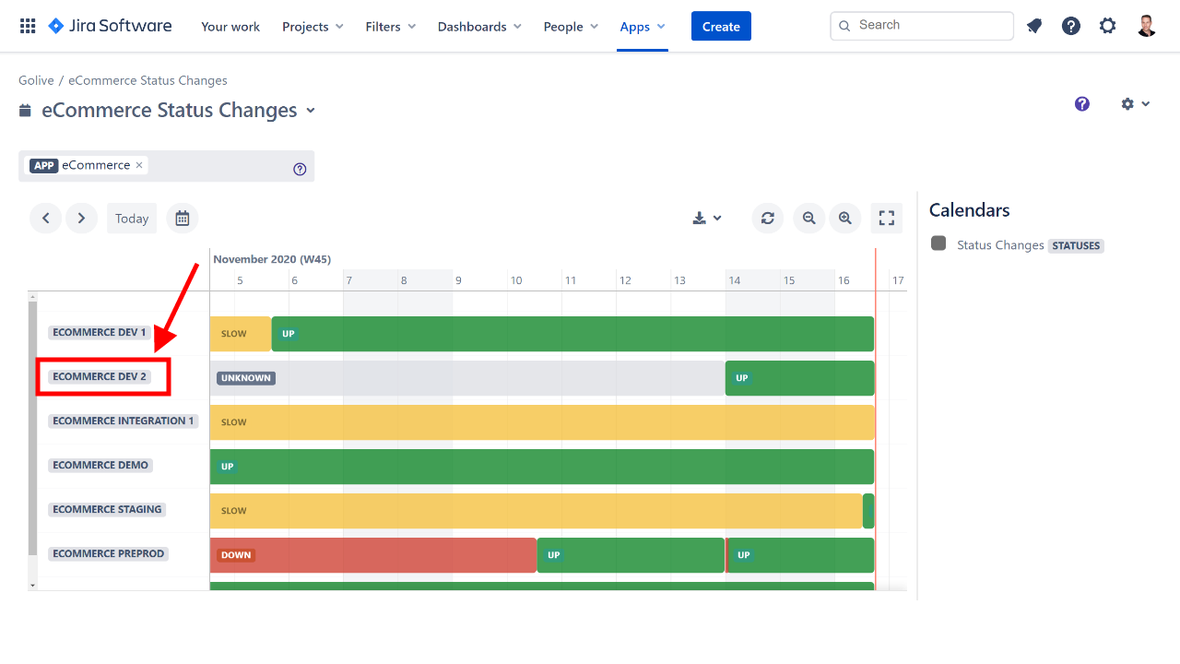Expand the Projects dropdown menu

312,27
